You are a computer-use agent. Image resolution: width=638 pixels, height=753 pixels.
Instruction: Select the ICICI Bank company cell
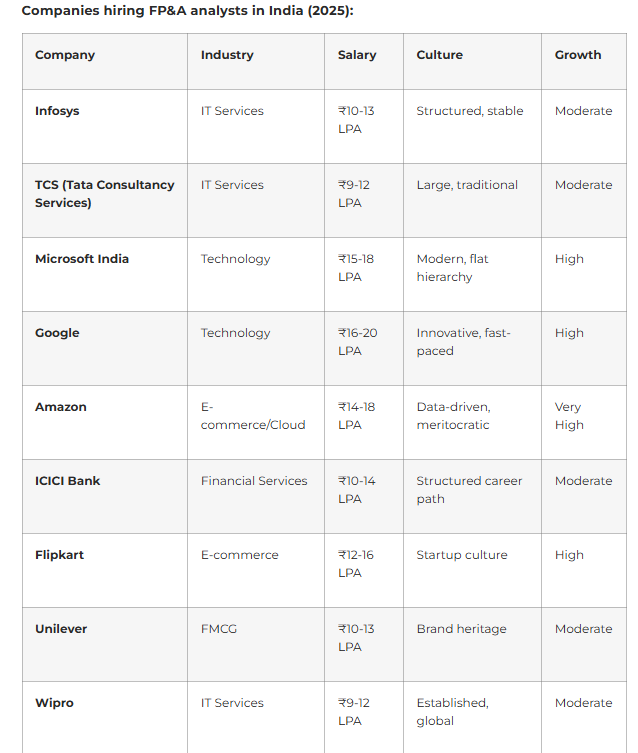pos(68,481)
